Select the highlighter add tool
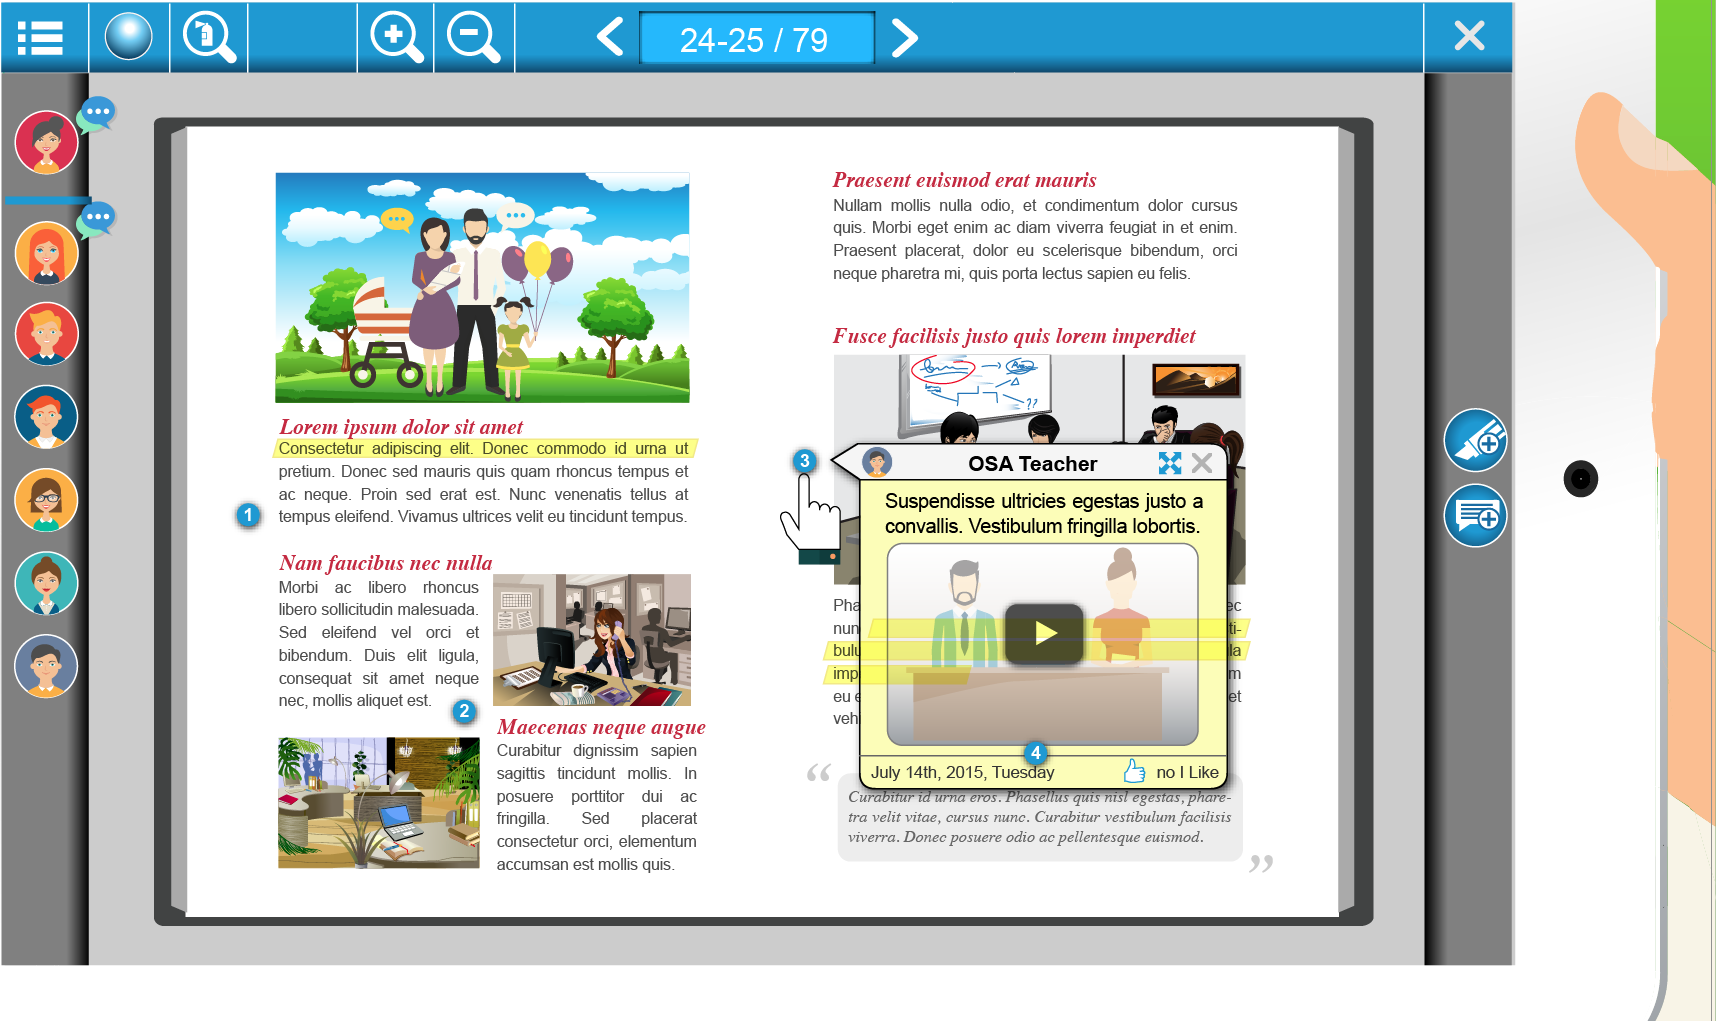Viewport: 1716px width, 1021px height. (1475, 440)
